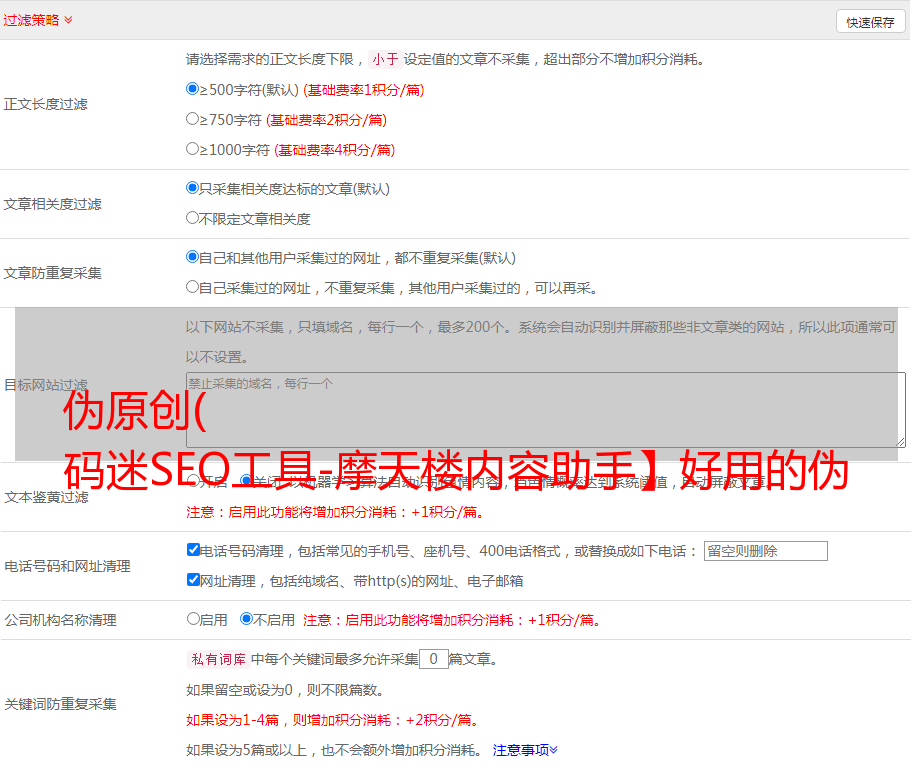Image resolution: width=912 pixels, height=768 pixels.
Task: Click the 小于 highlighted tag
Action: click(x=385, y=59)
